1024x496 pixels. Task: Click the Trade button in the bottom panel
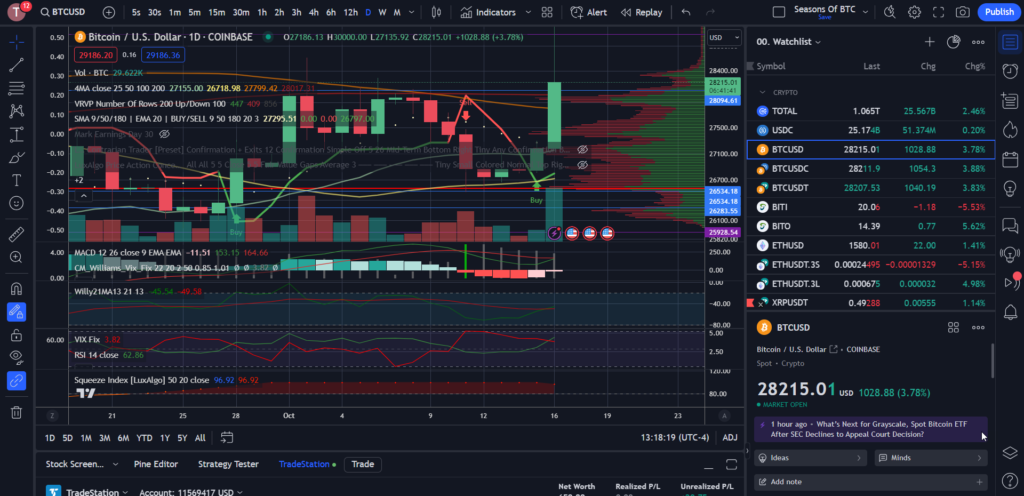363,465
